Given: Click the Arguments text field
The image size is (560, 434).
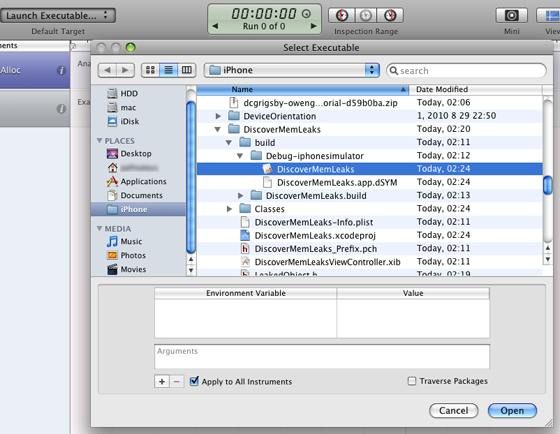Looking at the screenshot, I should (322, 356).
